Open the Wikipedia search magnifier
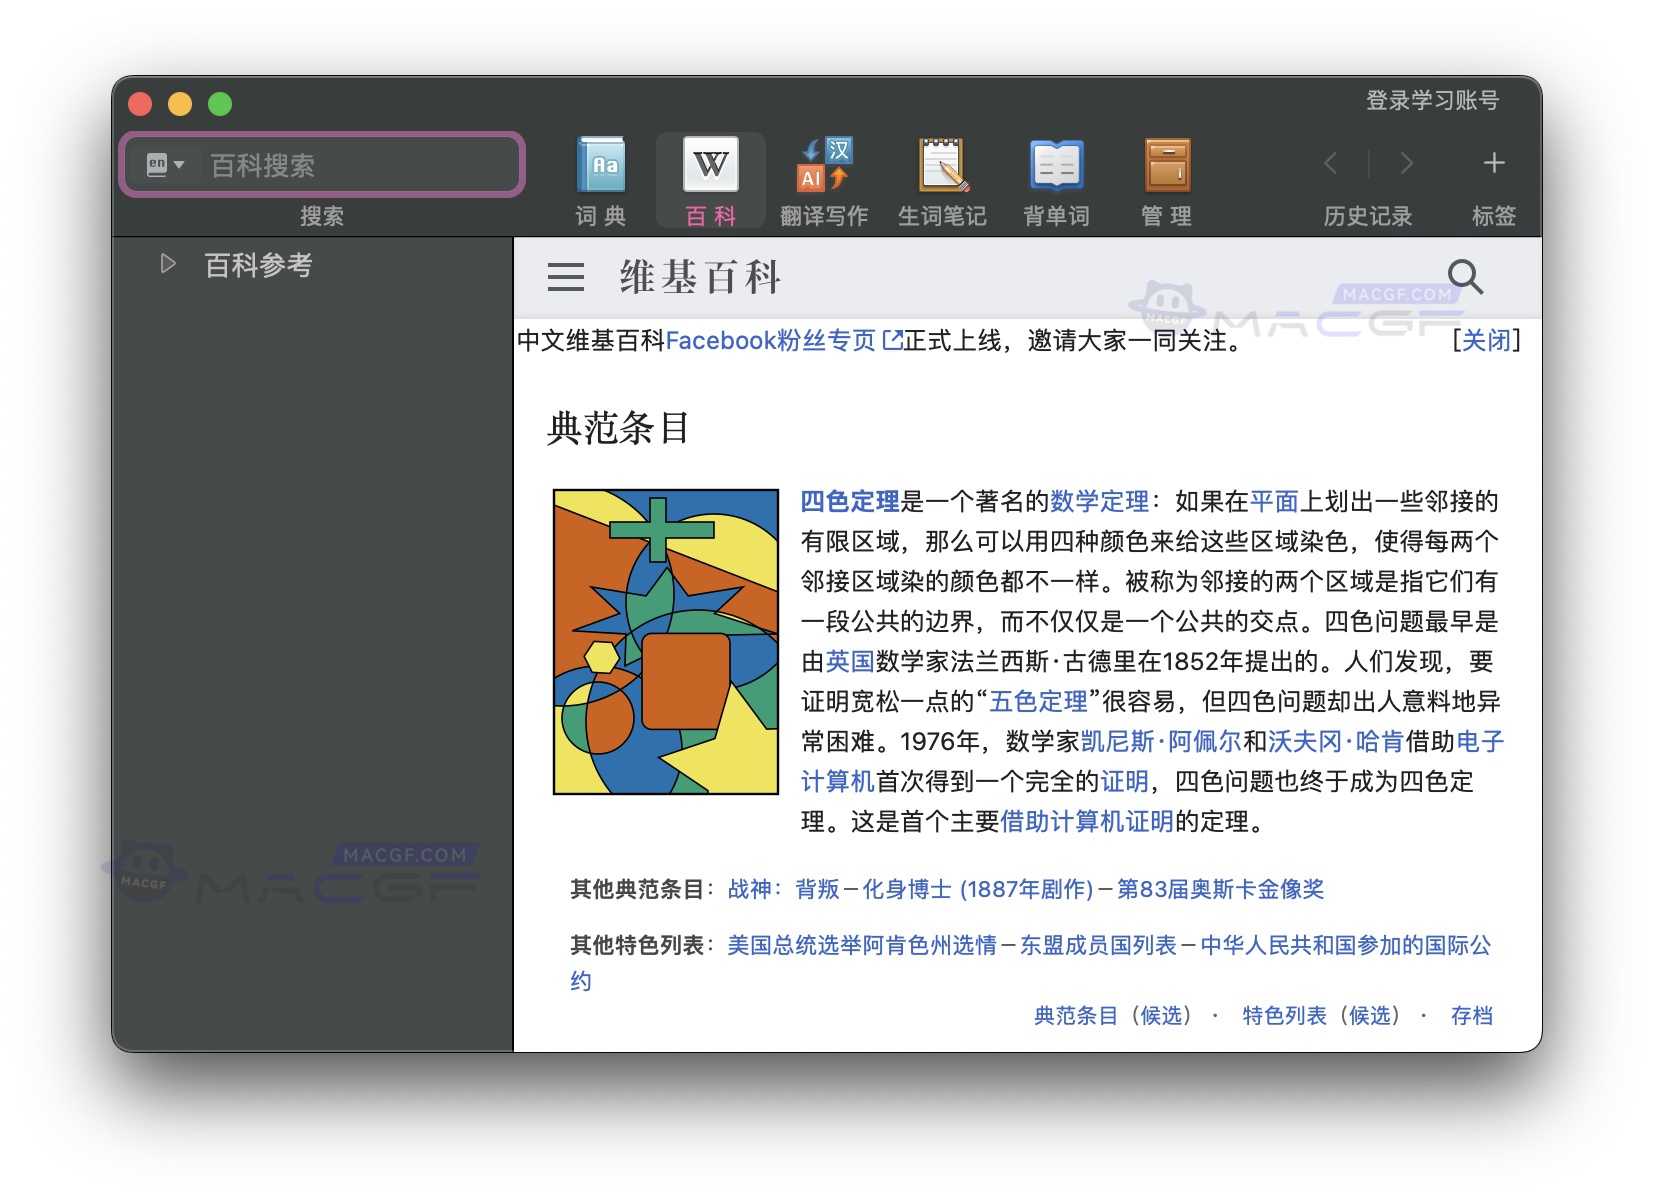The width and height of the screenshot is (1654, 1200). (1465, 277)
